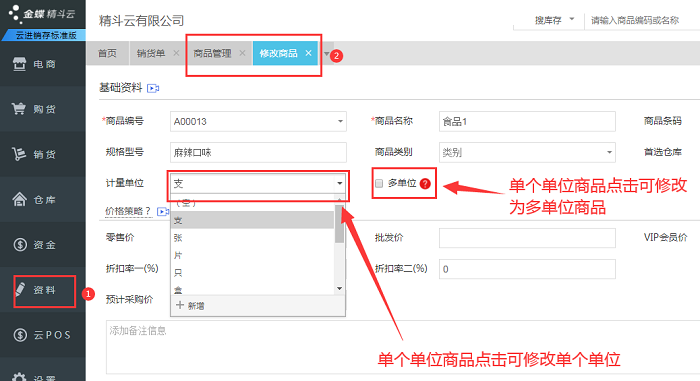This screenshot has height=381, width=700.
Task: Click the 资料 pencil icon in sidebar
Action: [20, 289]
